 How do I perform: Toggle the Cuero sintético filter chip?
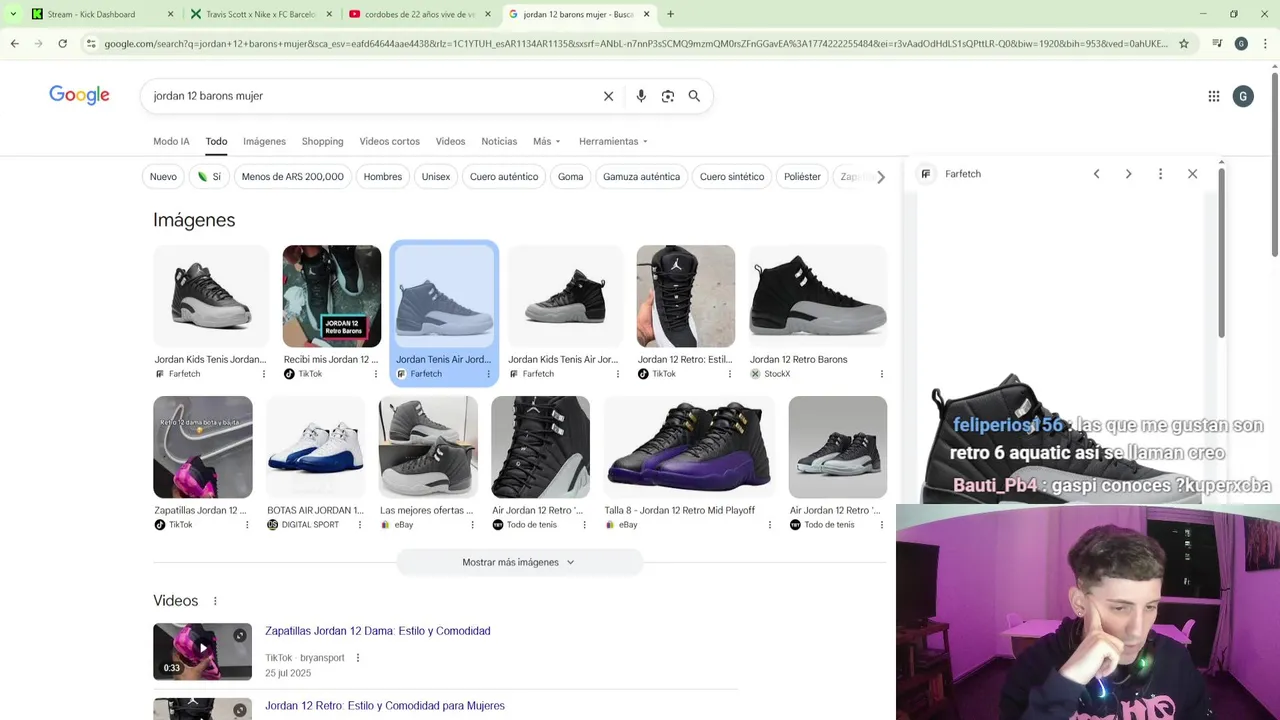pyautogui.click(x=732, y=177)
